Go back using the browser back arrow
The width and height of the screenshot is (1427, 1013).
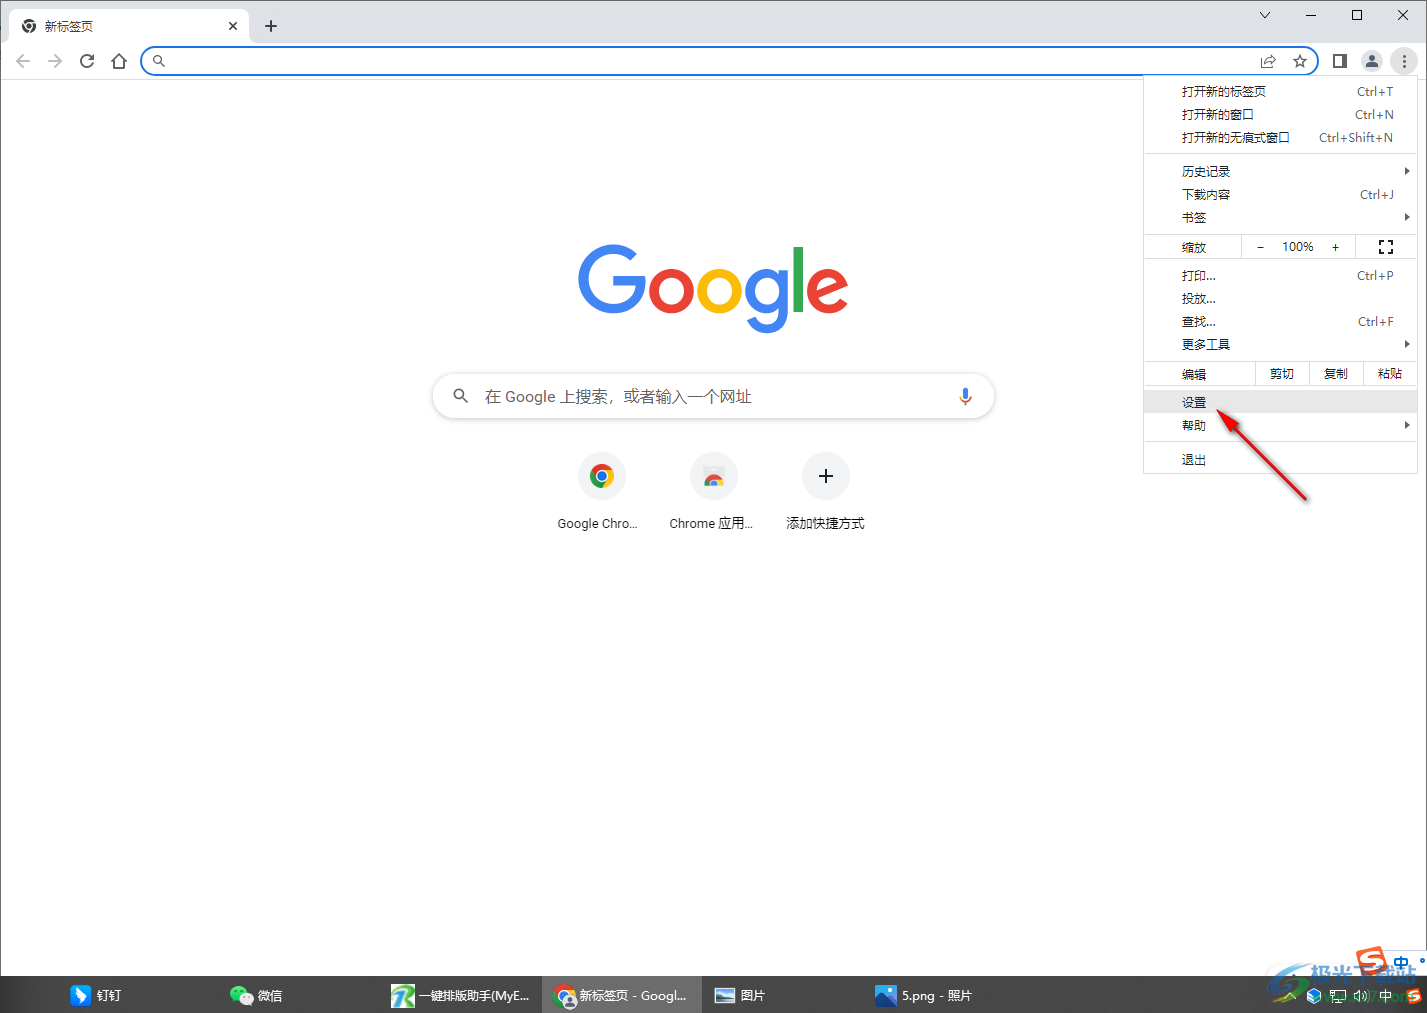(23, 61)
